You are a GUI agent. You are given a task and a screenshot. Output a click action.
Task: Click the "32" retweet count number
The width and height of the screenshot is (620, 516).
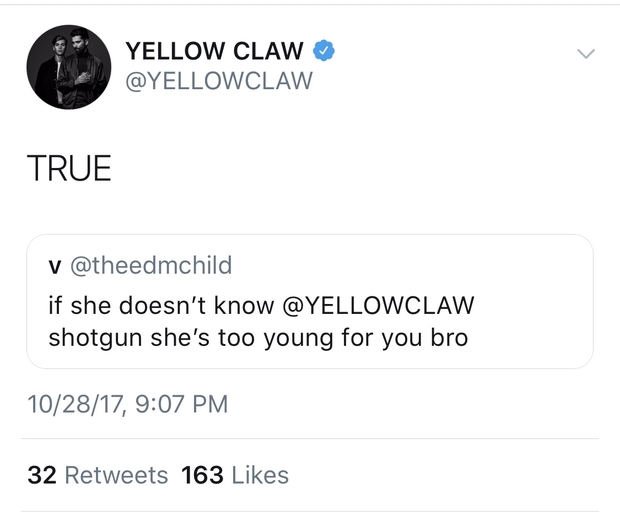point(41,475)
